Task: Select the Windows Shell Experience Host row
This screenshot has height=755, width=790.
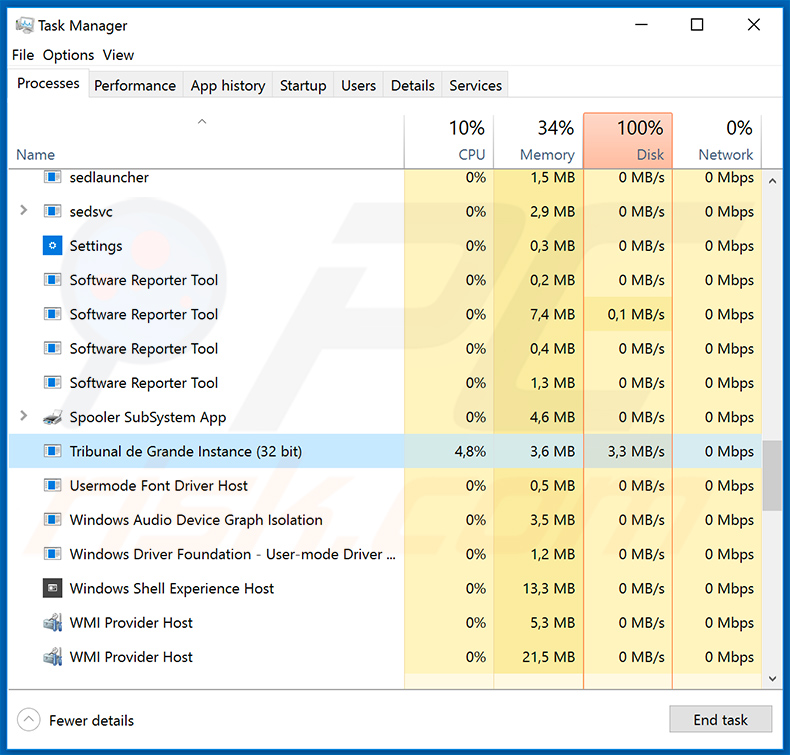Action: [385, 588]
